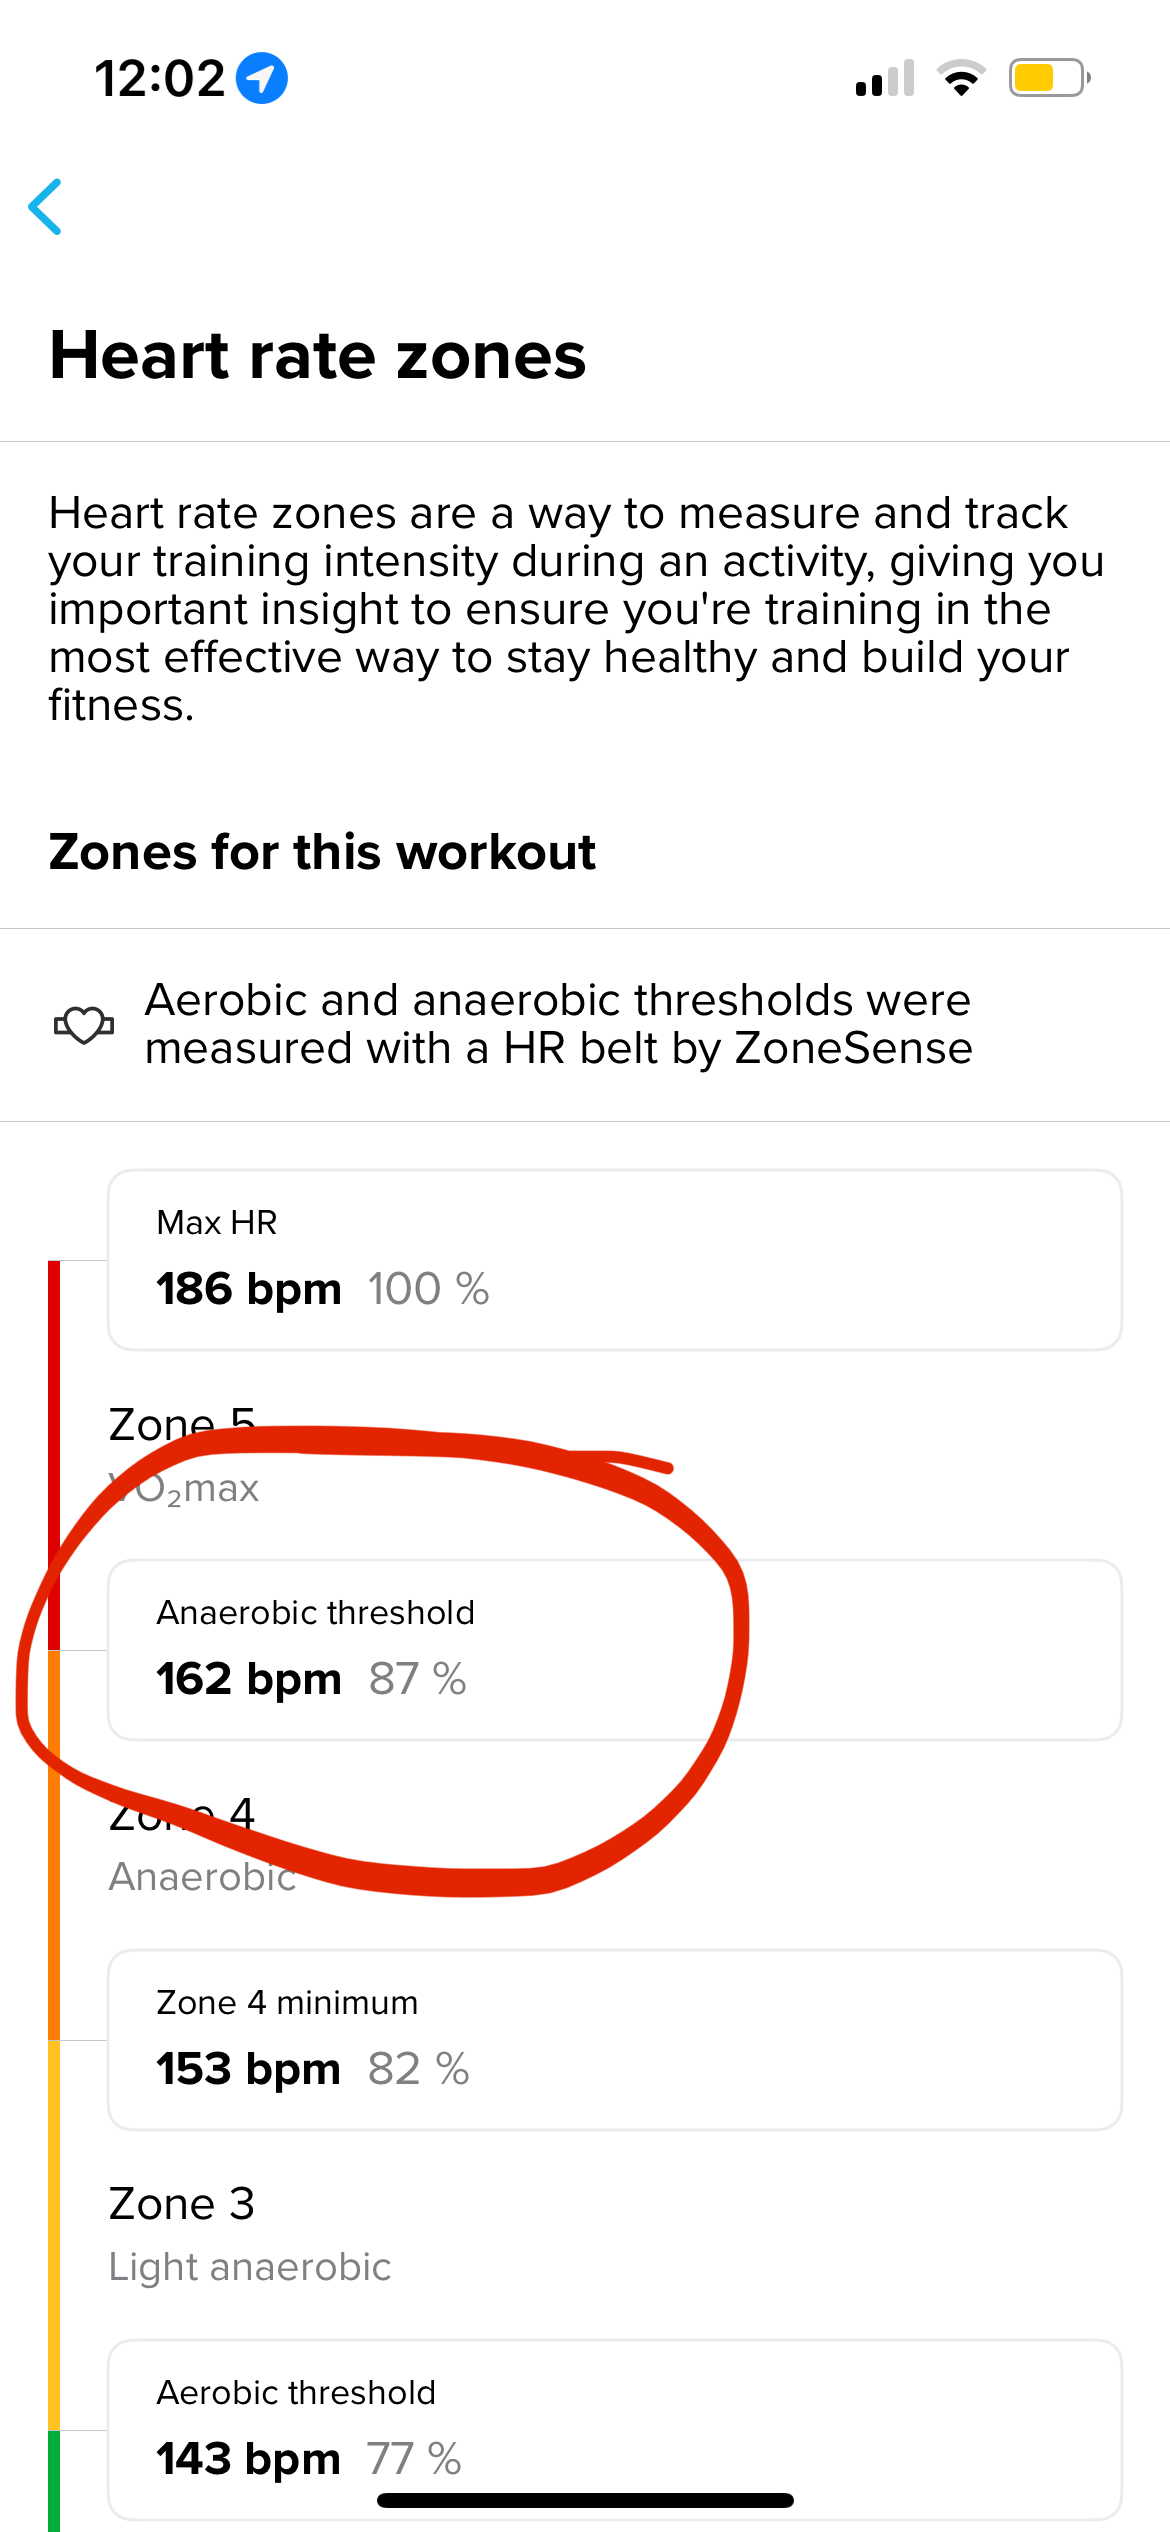Tap the location arrow in status bar

262,78
